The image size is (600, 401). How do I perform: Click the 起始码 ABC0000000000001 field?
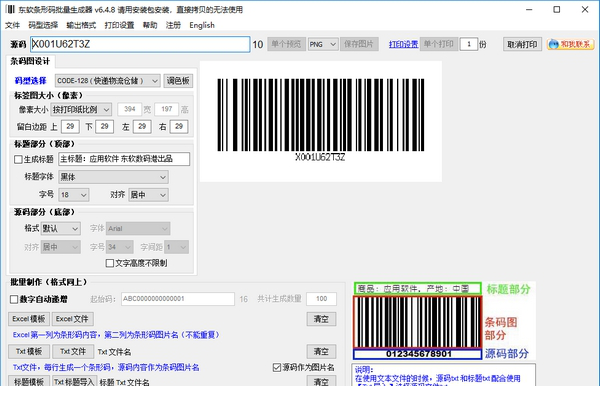[178, 299]
